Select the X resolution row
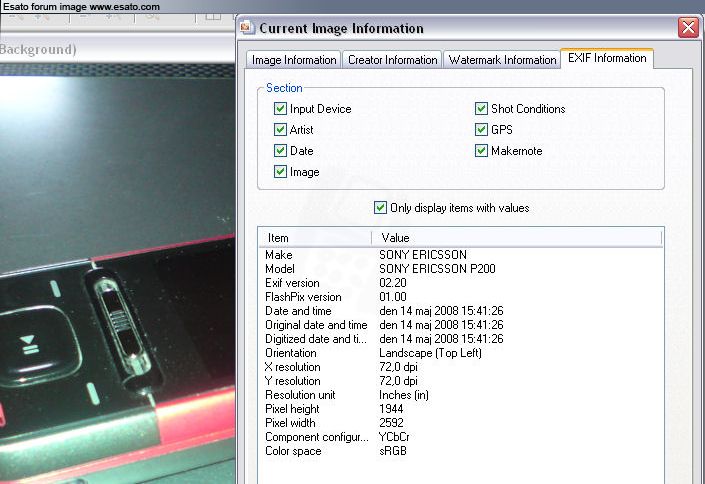 tap(461, 367)
